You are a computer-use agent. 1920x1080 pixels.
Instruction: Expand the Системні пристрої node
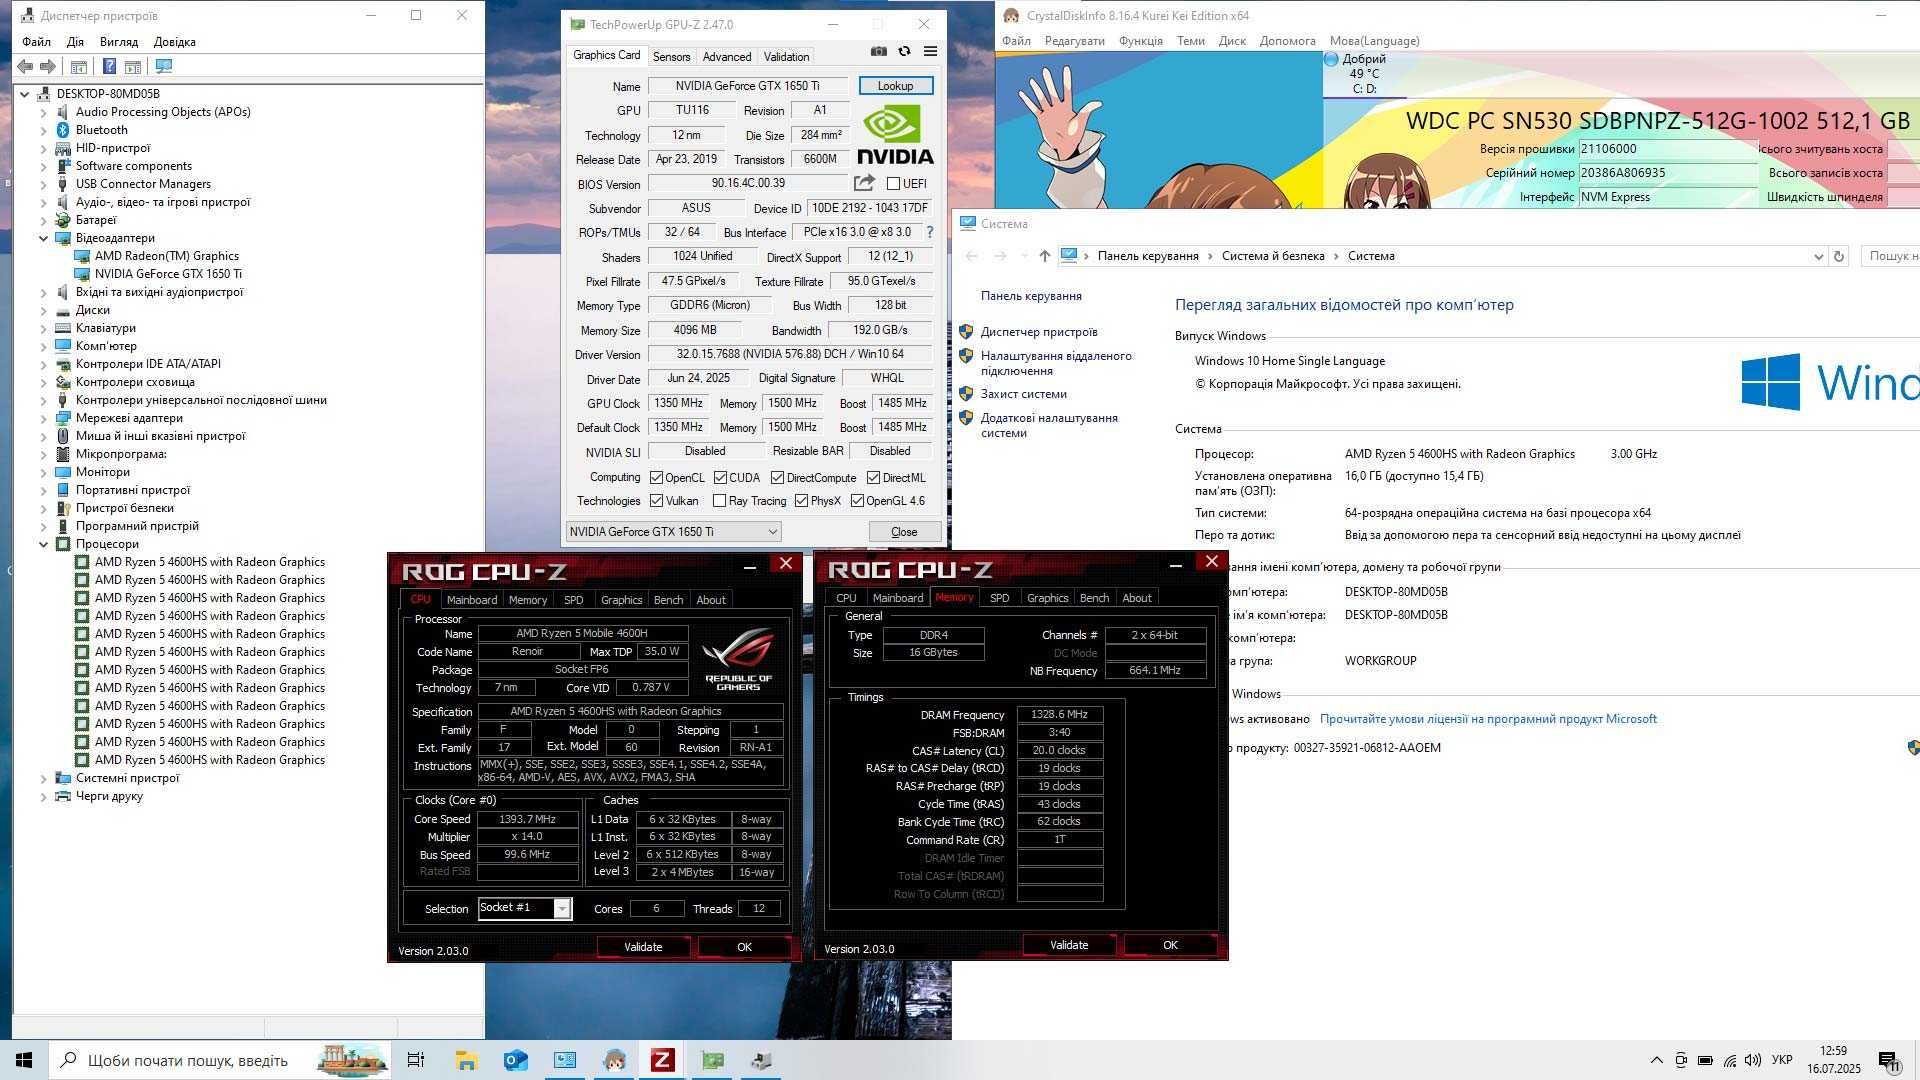(43, 778)
